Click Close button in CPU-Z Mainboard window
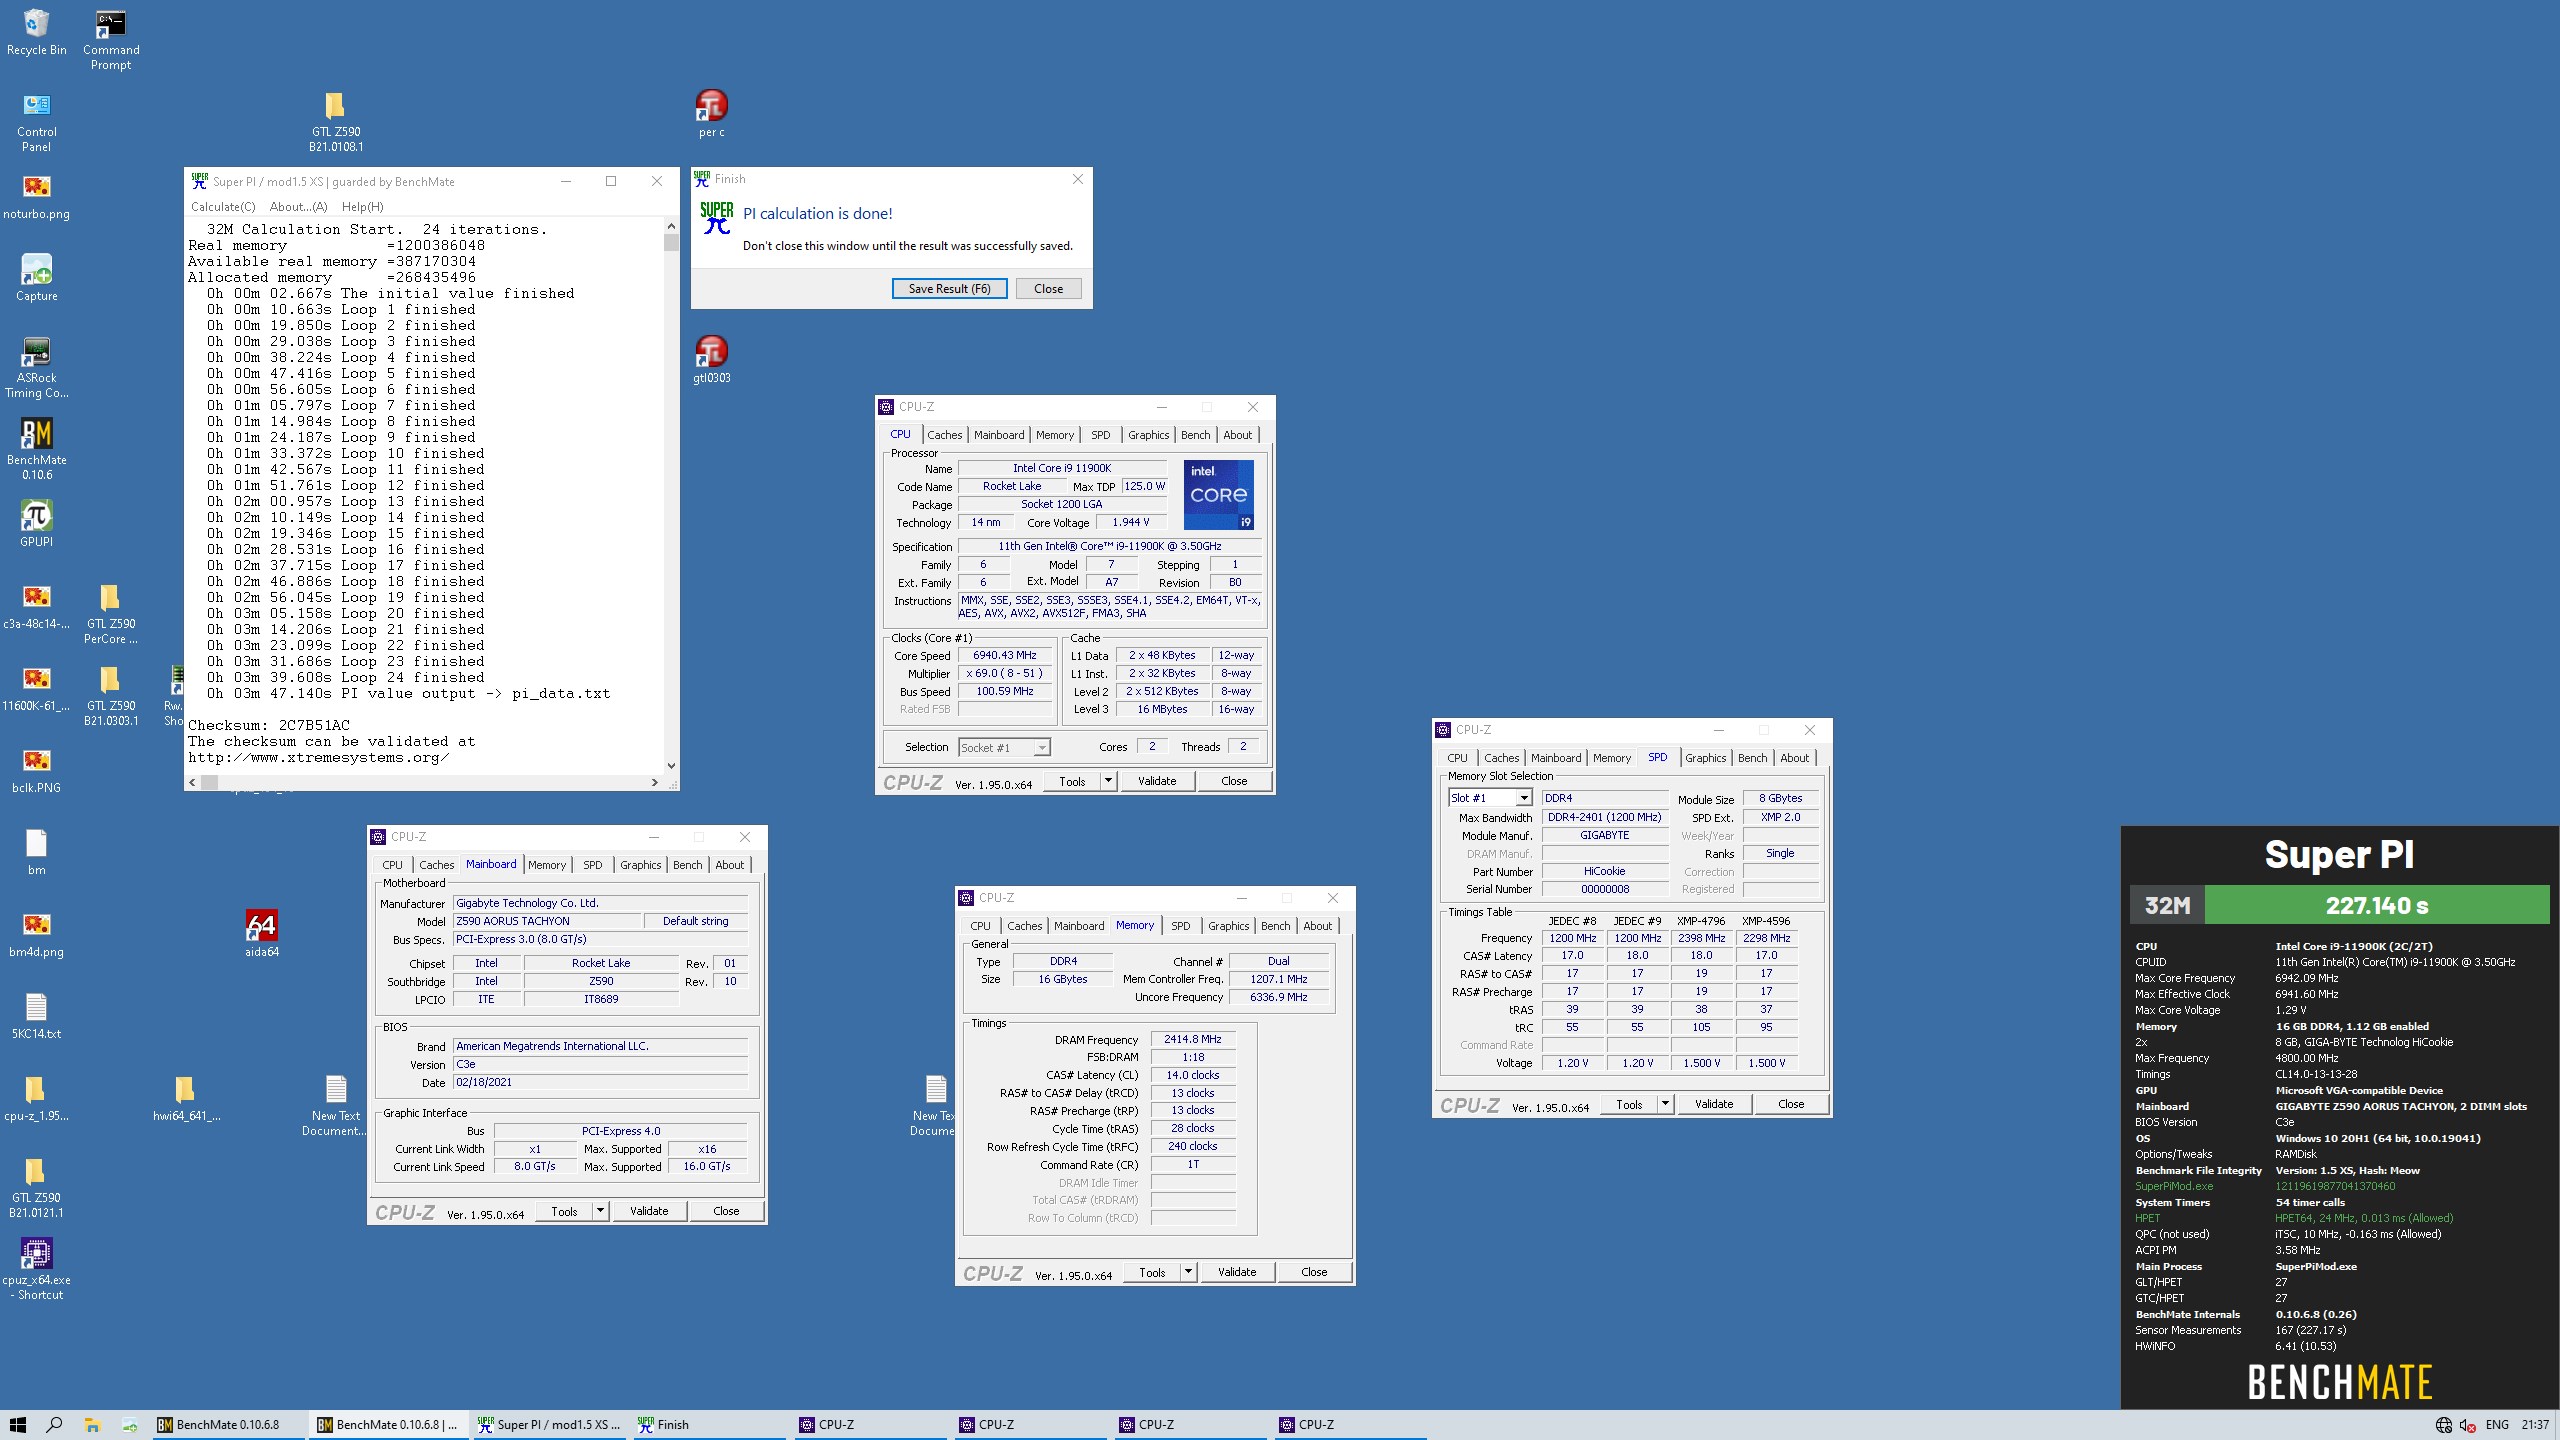 tap(726, 1211)
